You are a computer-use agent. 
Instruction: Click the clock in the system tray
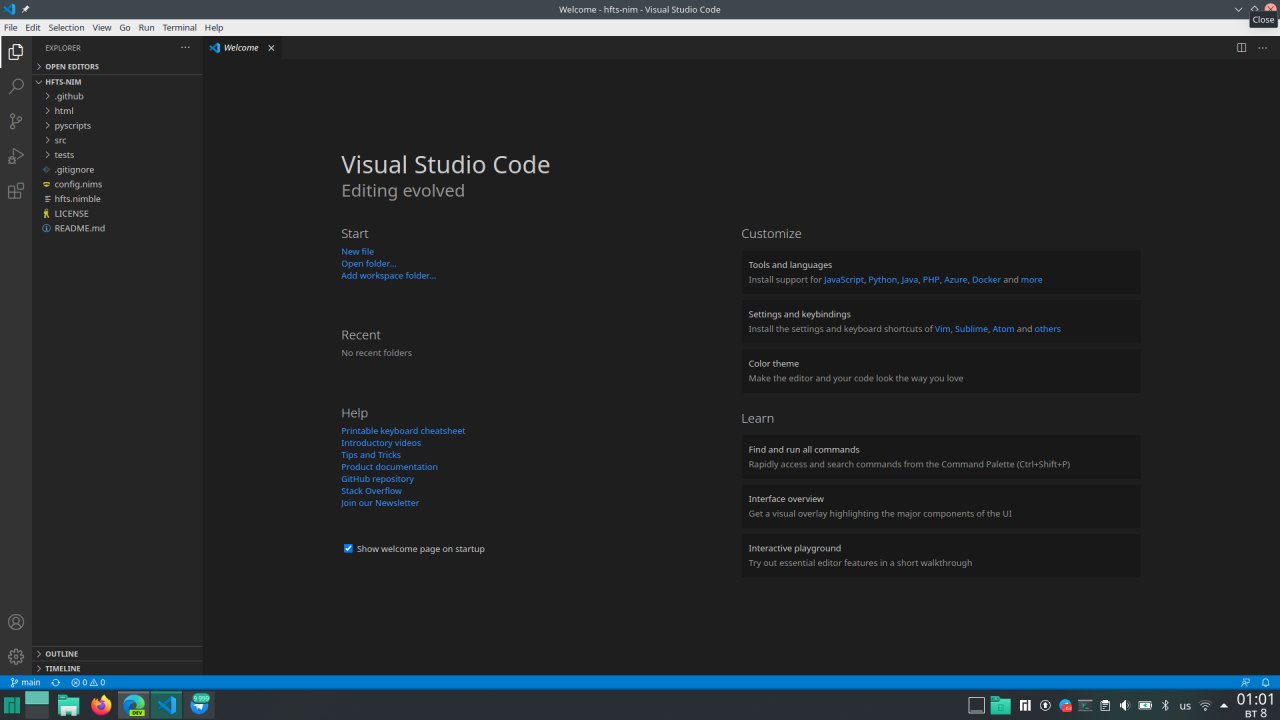coord(1256,705)
